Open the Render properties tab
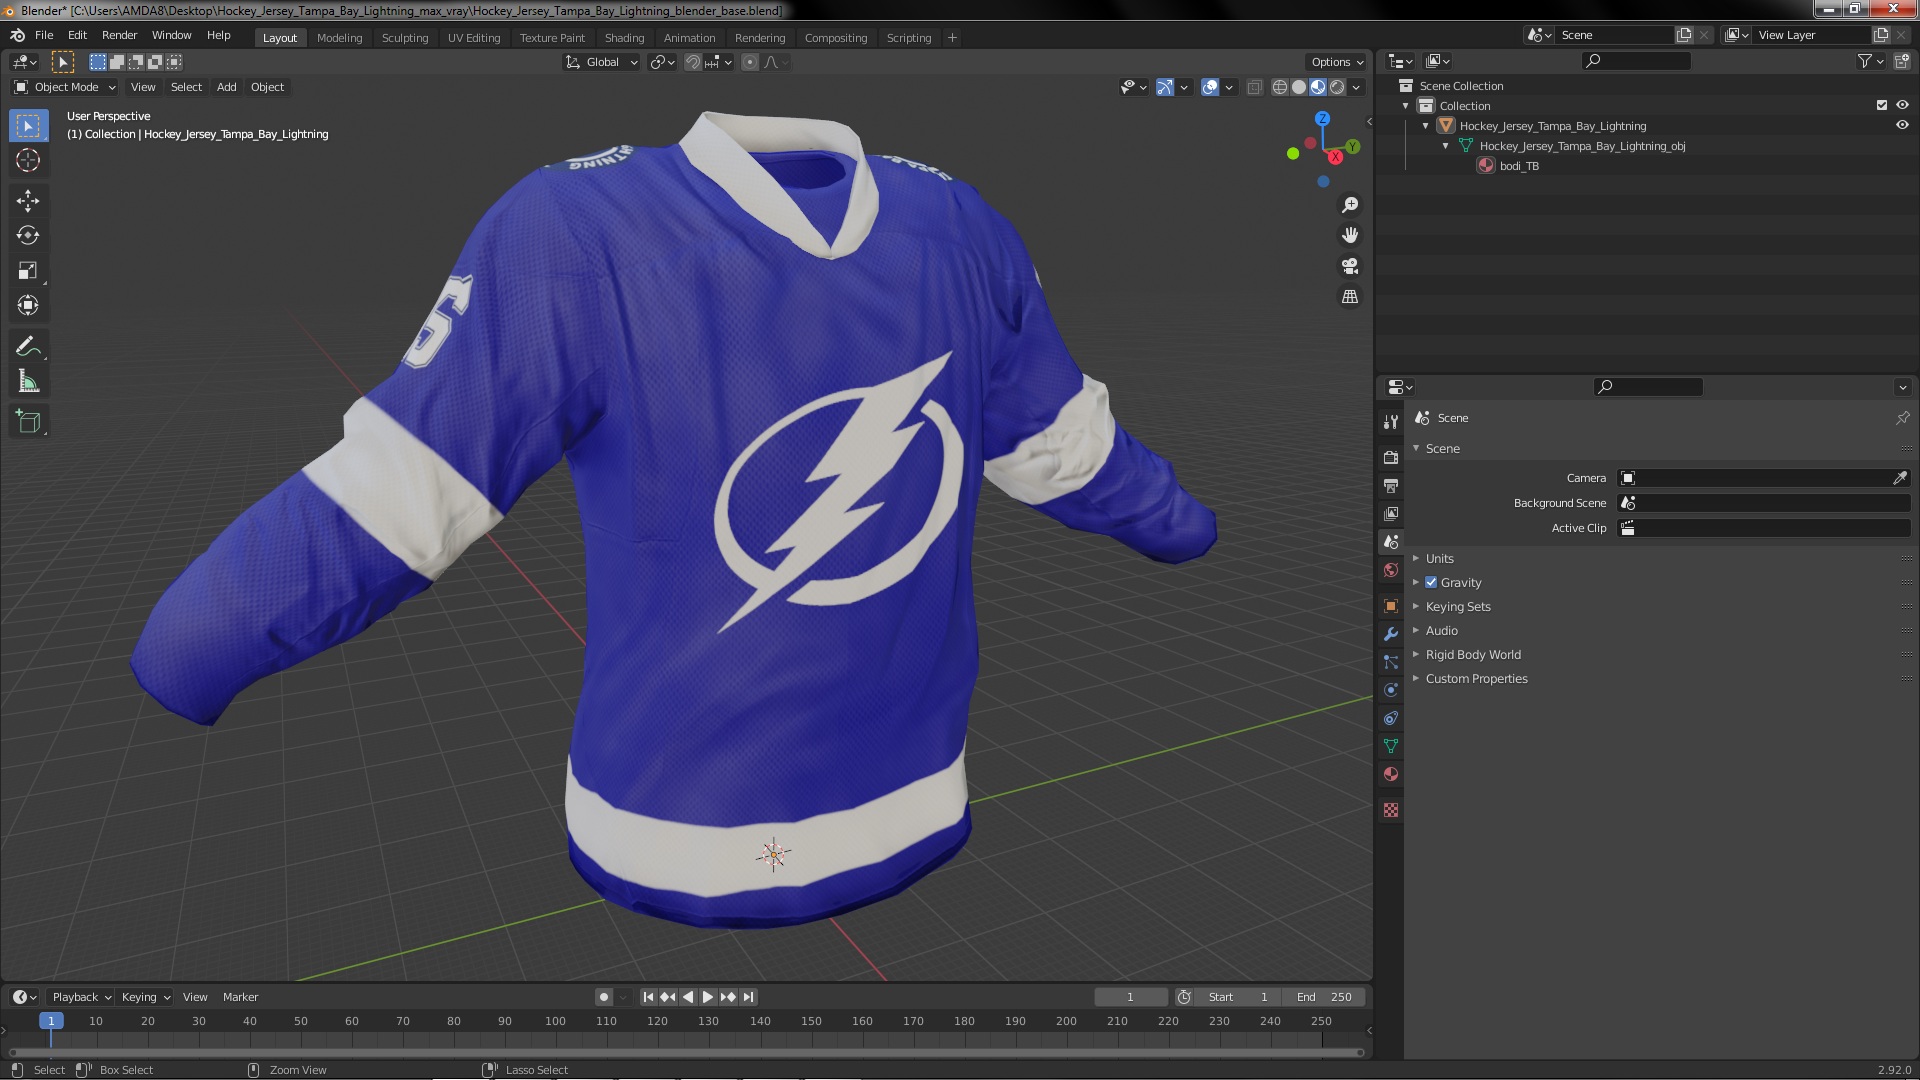Viewport: 1920px width, 1080px height. [x=1391, y=457]
